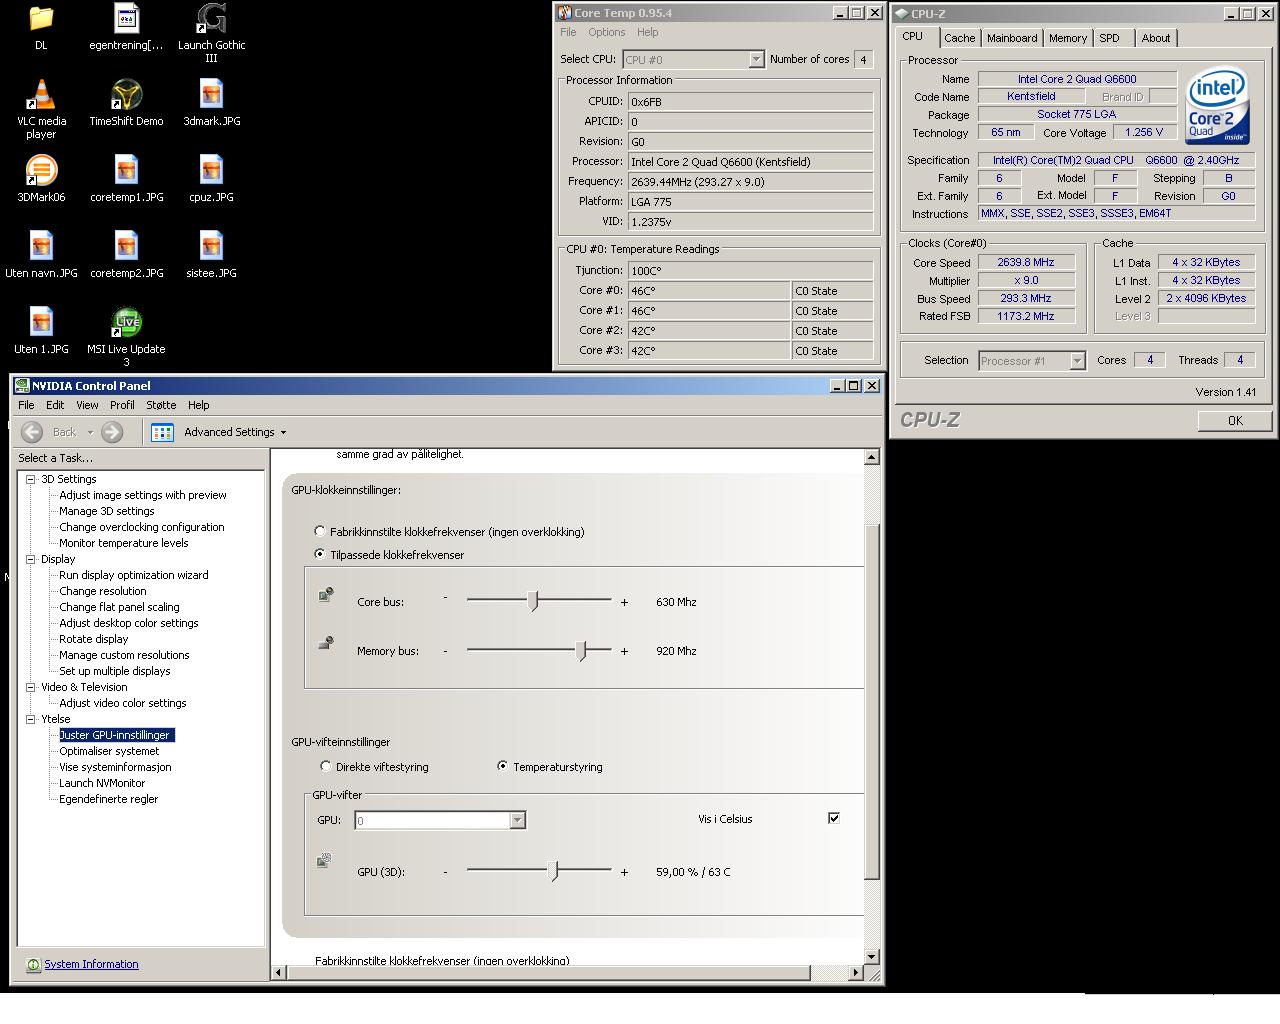Open the 3DMark06 desktop shortcut
Viewport: 1280px width, 1024px height.
[41, 172]
